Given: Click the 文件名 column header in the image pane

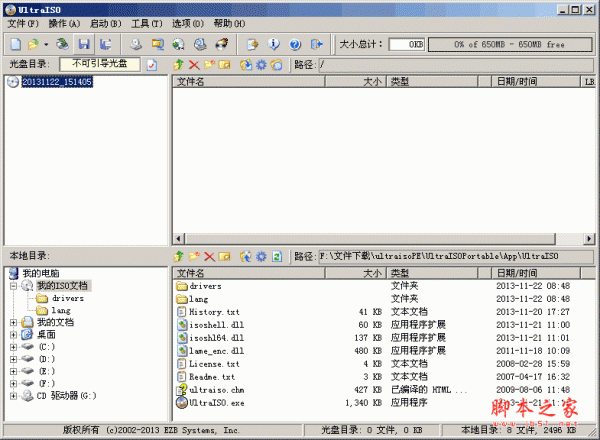Looking at the screenshot, I should click(249, 81).
